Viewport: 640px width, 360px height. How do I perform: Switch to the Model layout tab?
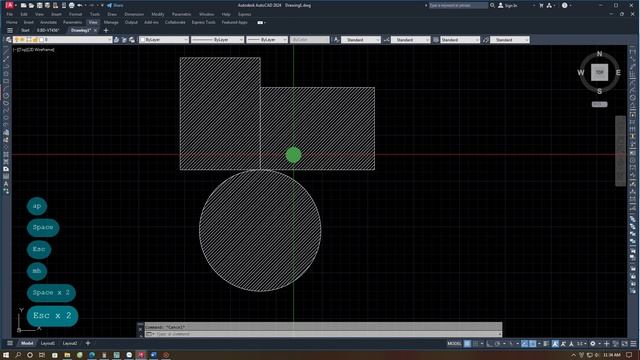(x=27, y=343)
